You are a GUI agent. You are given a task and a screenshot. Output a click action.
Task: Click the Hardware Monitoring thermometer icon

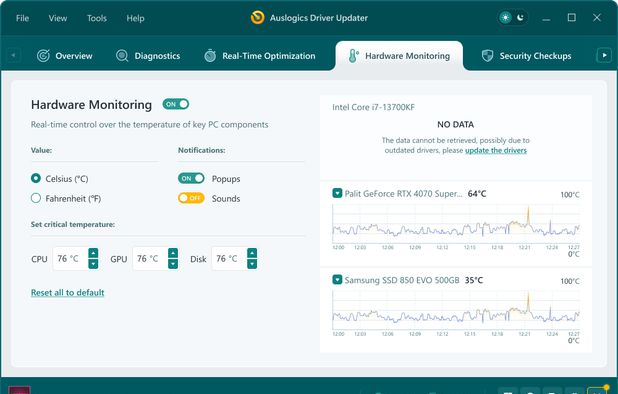(353, 56)
